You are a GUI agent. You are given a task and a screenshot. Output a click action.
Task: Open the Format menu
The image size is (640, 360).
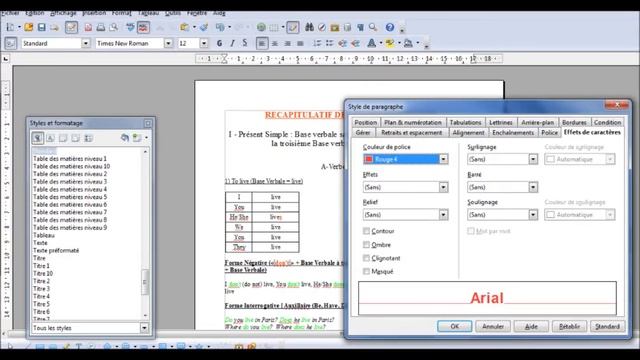click(121, 13)
